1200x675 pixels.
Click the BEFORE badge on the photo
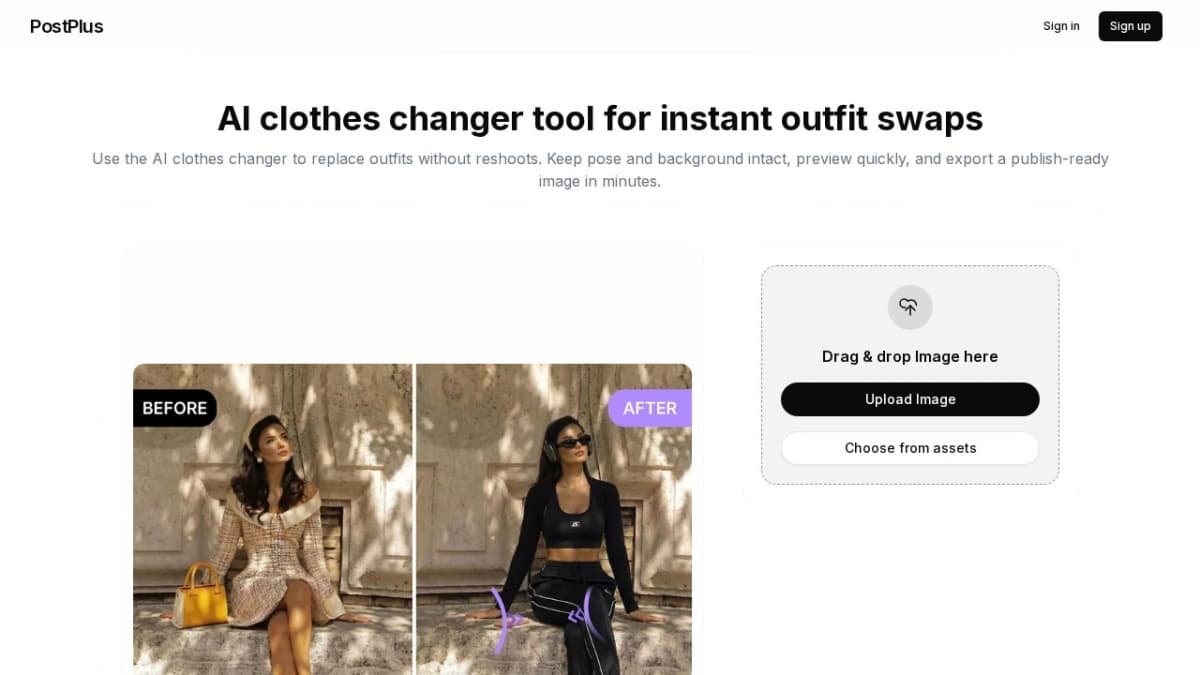[x=175, y=408]
